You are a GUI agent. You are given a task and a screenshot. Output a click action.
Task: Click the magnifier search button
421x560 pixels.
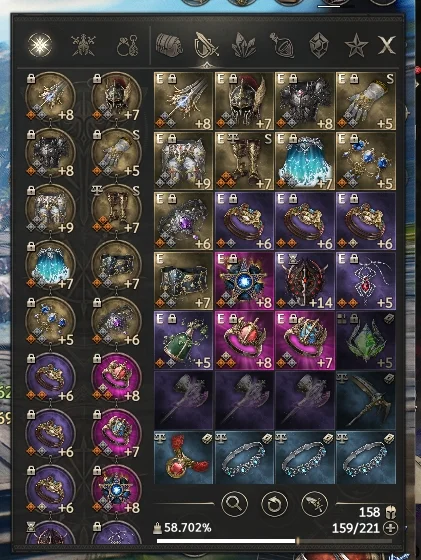coord(234,504)
